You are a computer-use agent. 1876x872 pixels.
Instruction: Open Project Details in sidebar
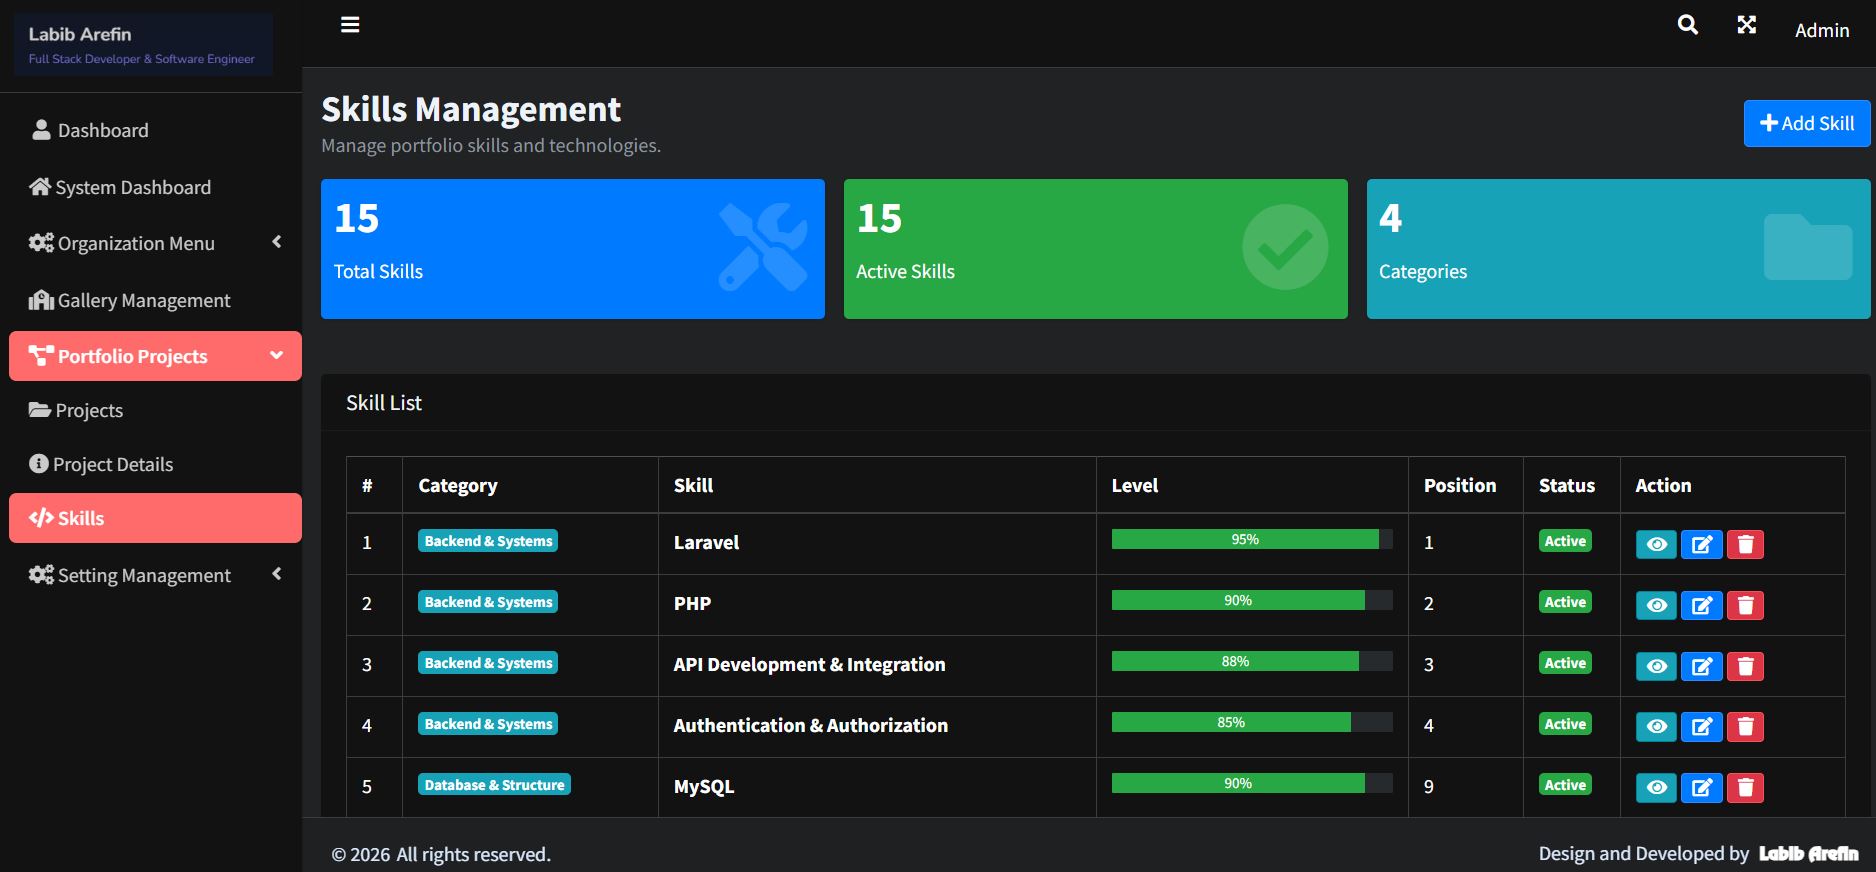click(155, 464)
